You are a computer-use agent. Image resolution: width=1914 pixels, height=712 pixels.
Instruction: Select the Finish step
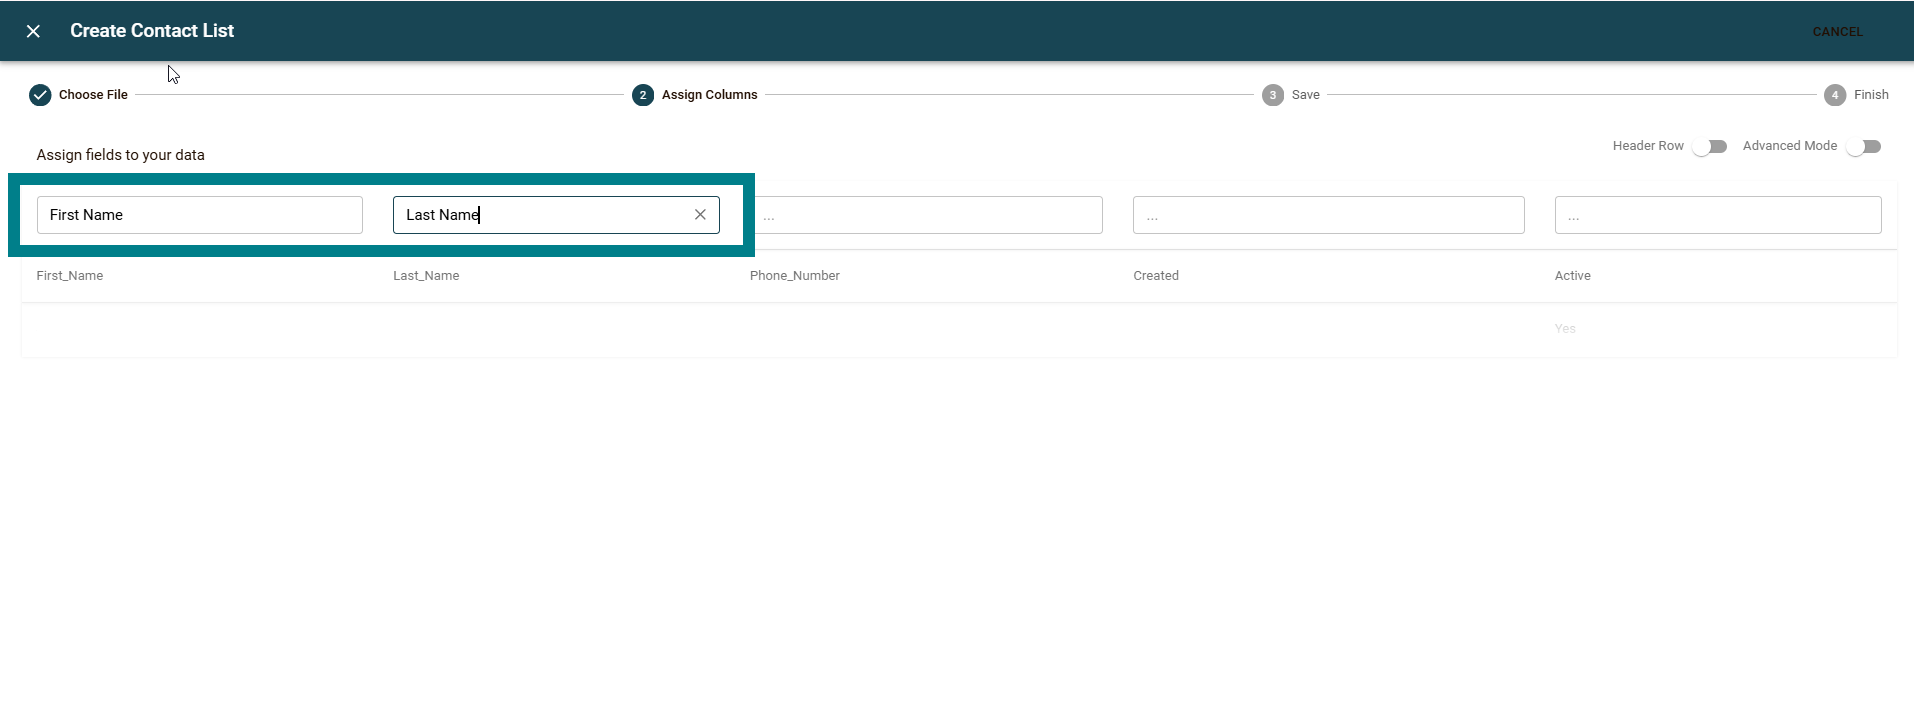point(1856,95)
